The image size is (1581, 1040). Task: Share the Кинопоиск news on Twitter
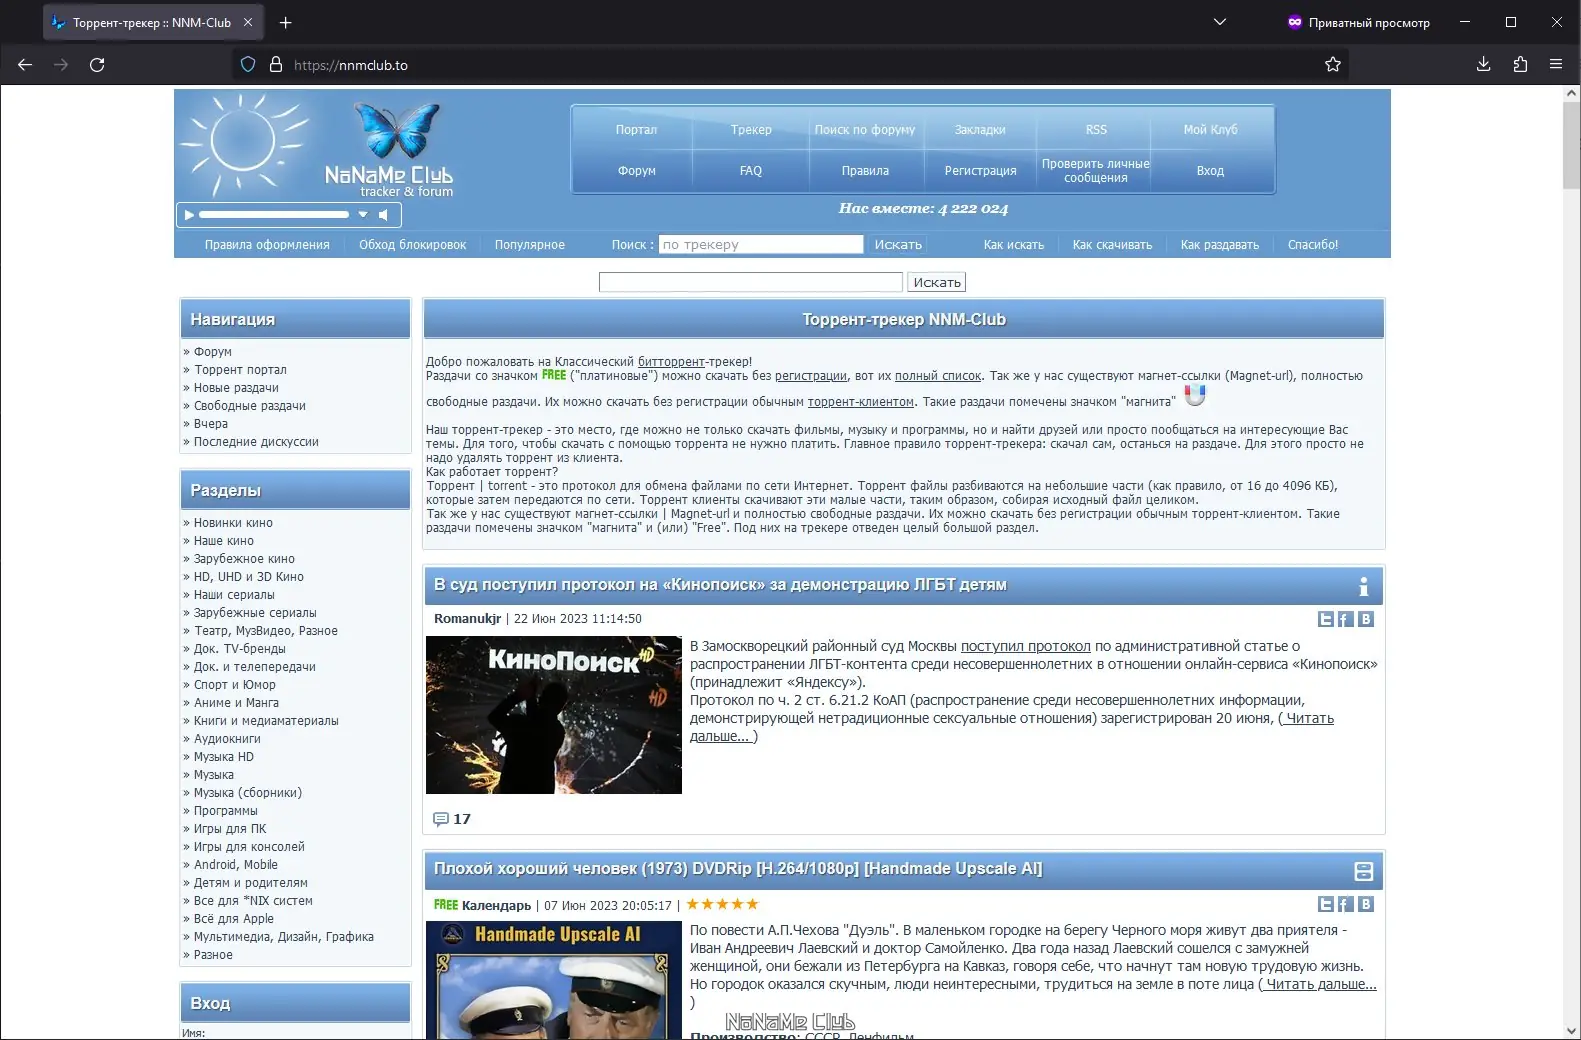1326,619
